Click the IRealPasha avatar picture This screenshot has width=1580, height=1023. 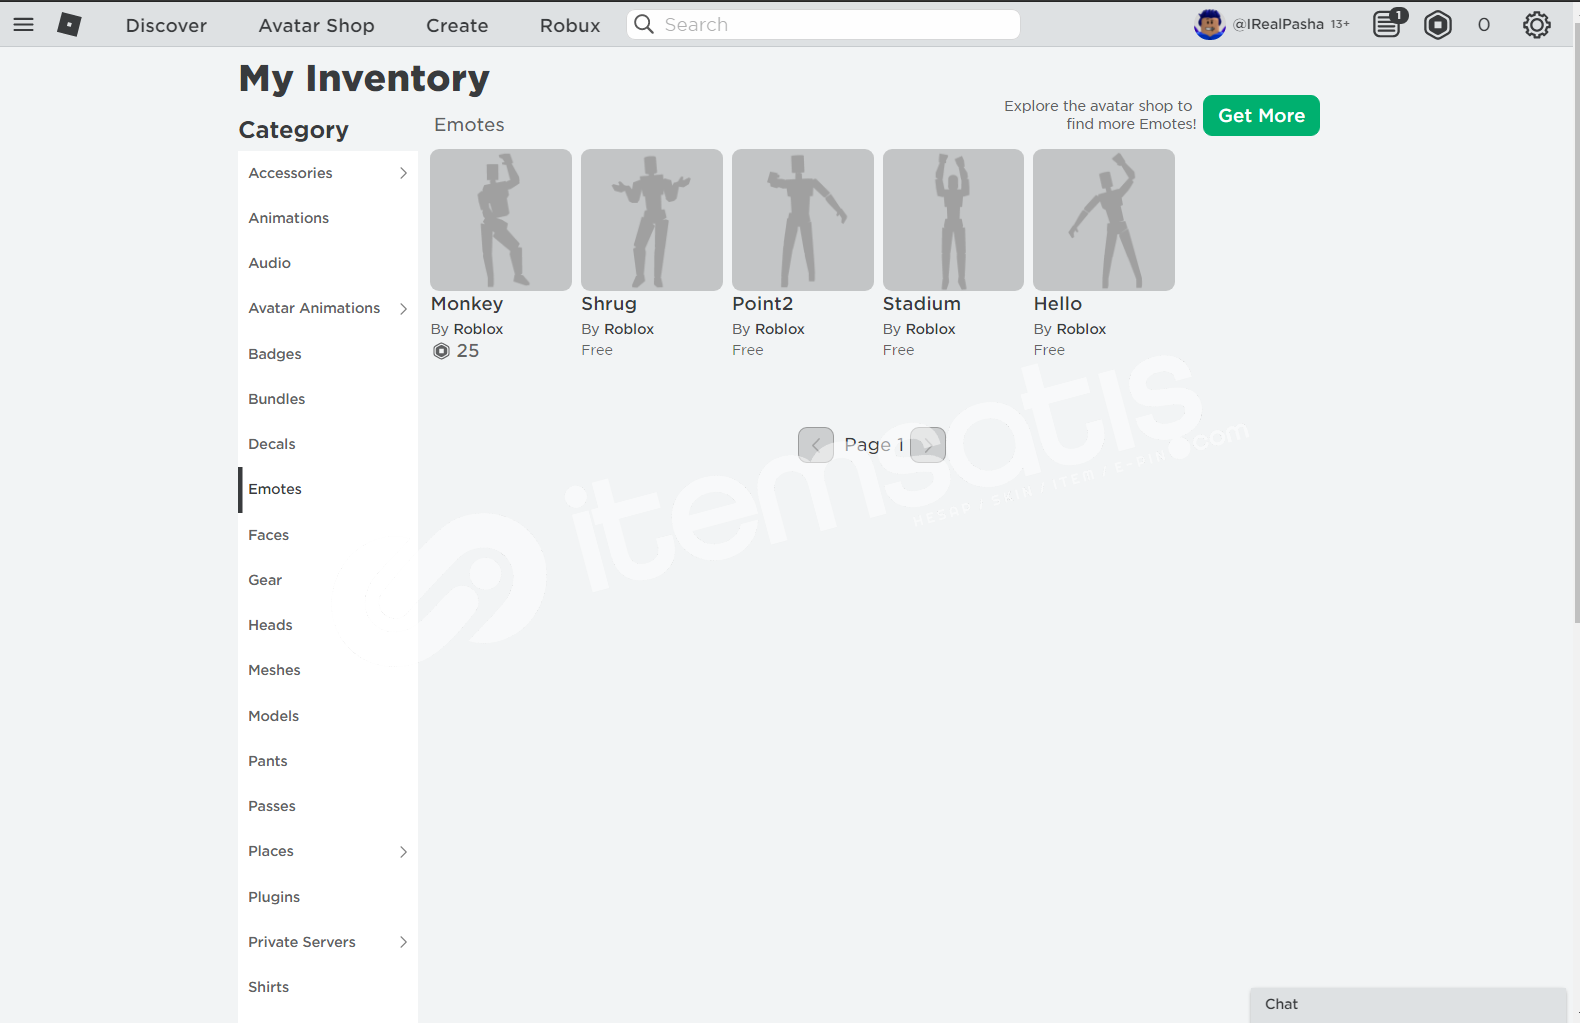coord(1210,24)
